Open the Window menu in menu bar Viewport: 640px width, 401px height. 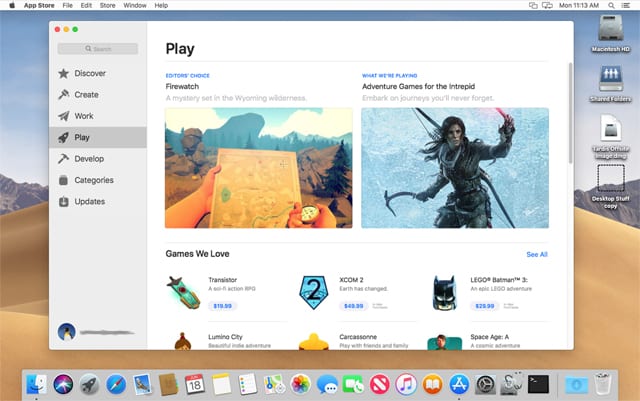point(135,6)
